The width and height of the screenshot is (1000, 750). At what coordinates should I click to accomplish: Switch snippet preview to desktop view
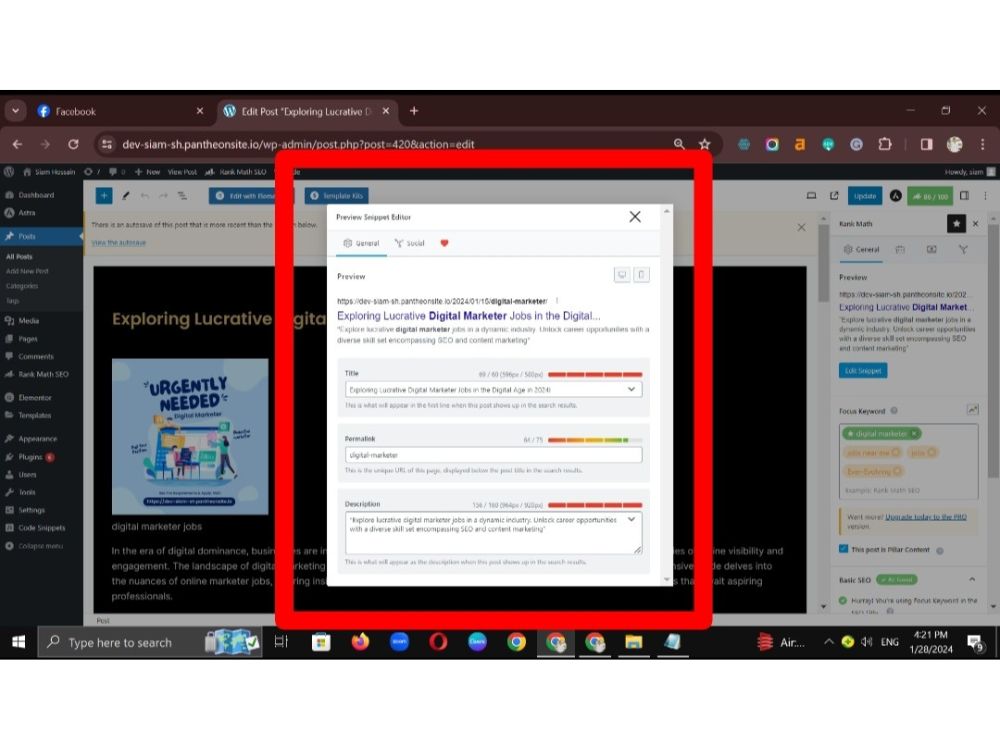coord(622,275)
